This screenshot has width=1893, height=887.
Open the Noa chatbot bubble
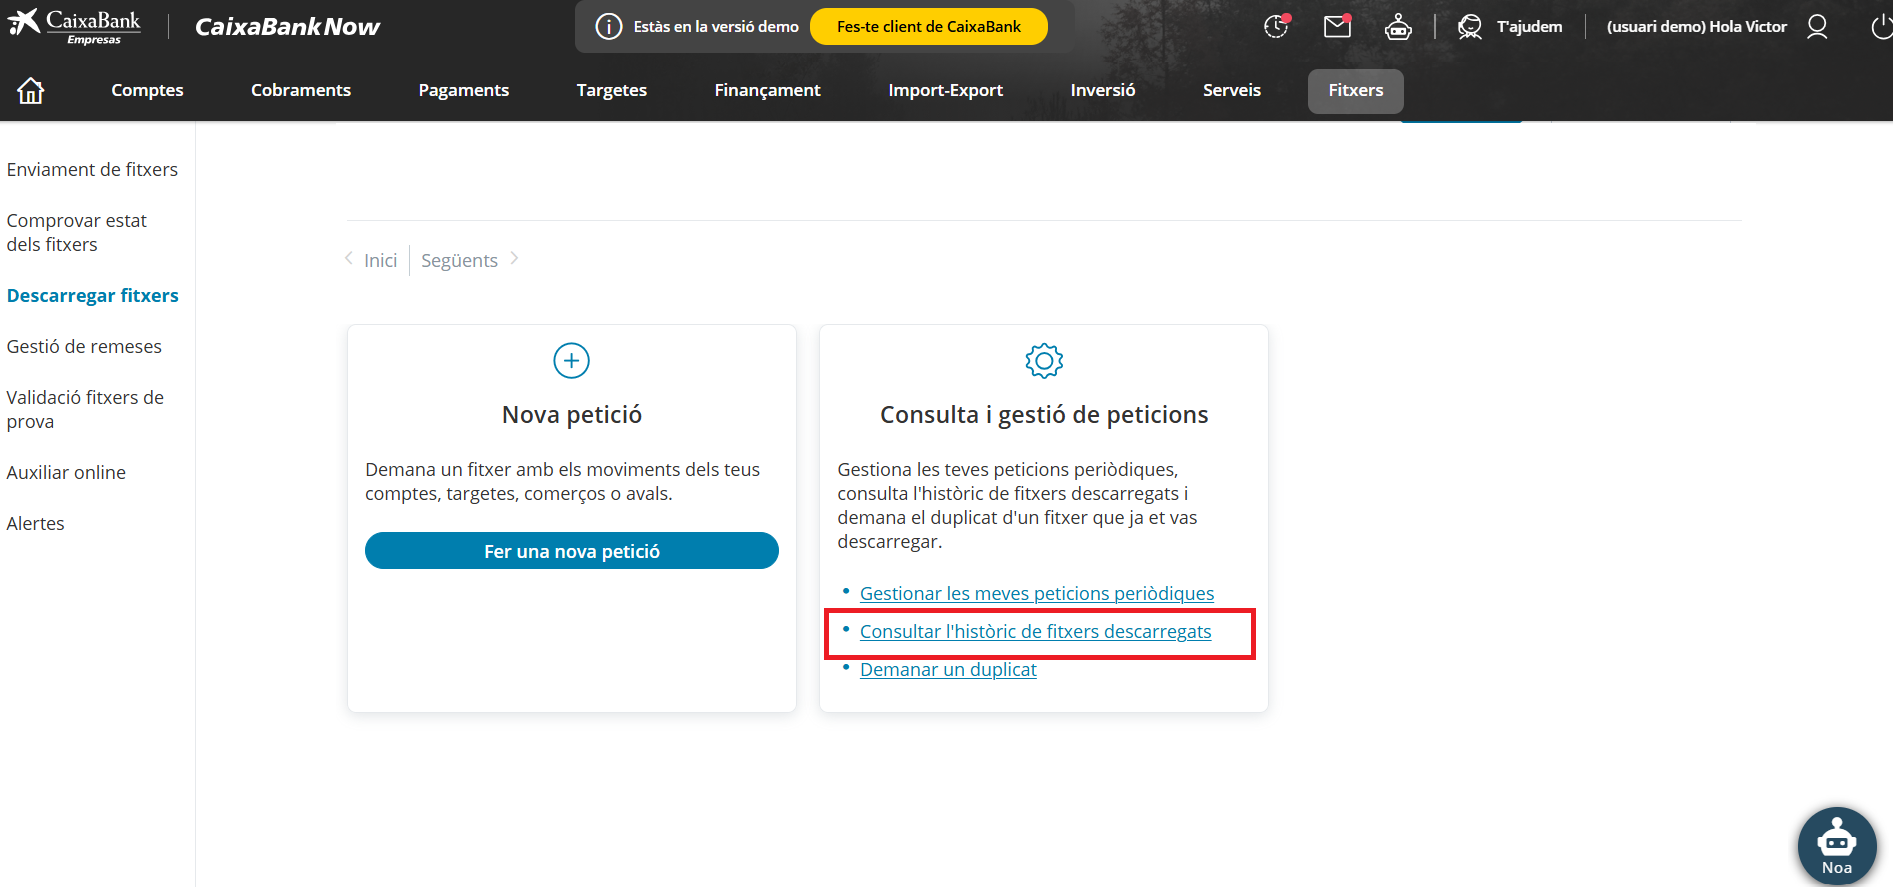[x=1836, y=846]
